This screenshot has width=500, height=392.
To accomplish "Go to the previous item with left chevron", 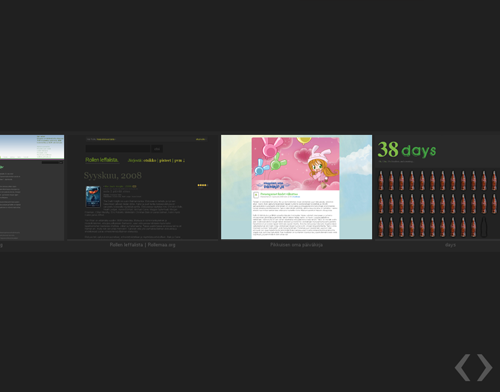I will [x=463, y=367].
